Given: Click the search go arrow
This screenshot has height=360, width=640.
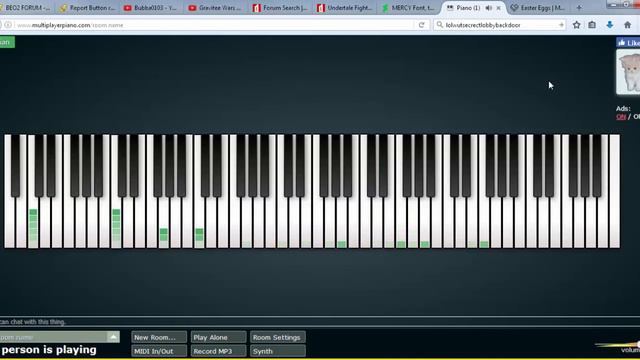Looking at the screenshot, I should tap(561, 25).
